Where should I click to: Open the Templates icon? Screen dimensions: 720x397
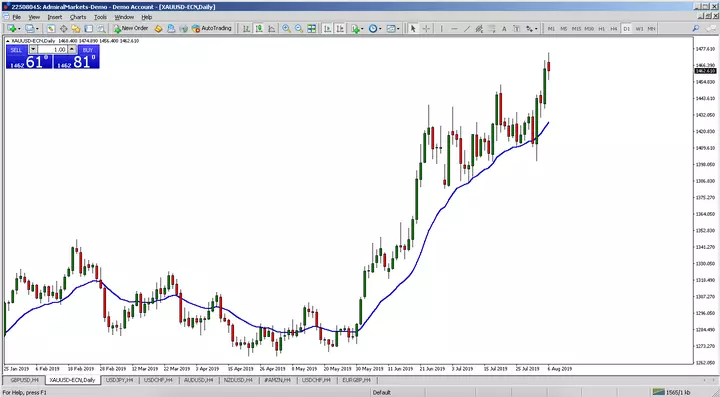[391, 28]
